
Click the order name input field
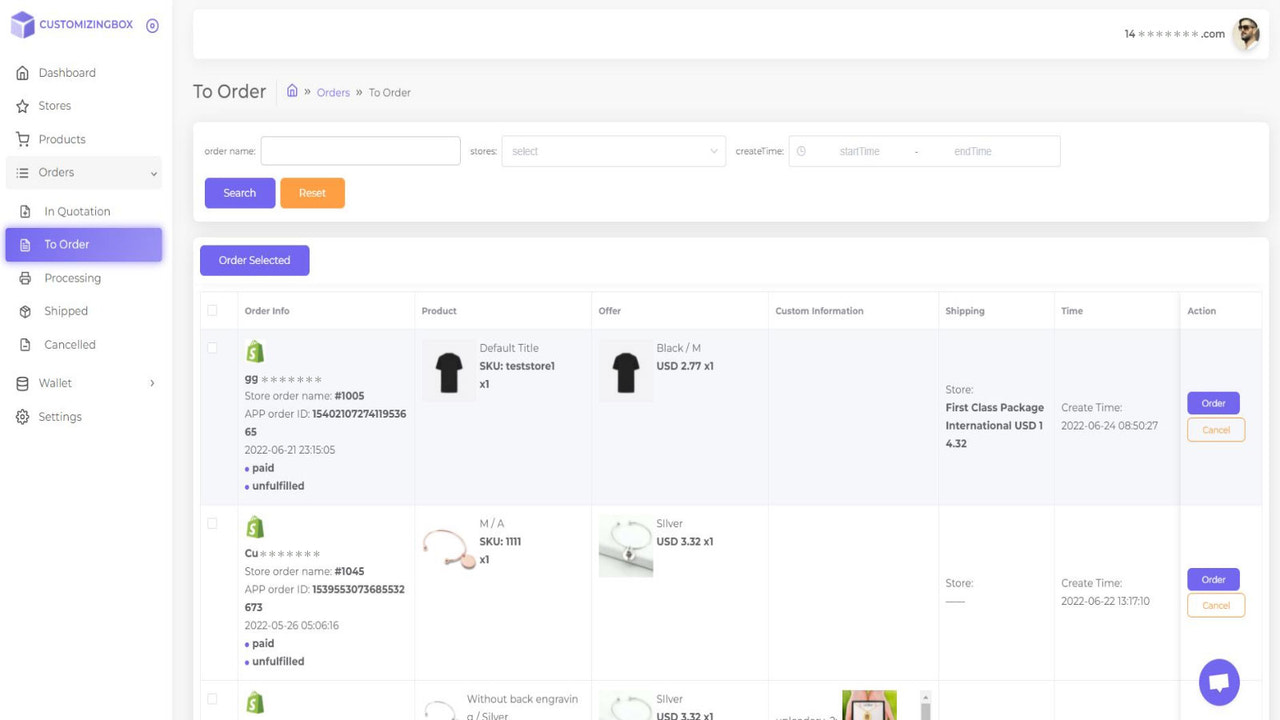click(x=360, y=151)
